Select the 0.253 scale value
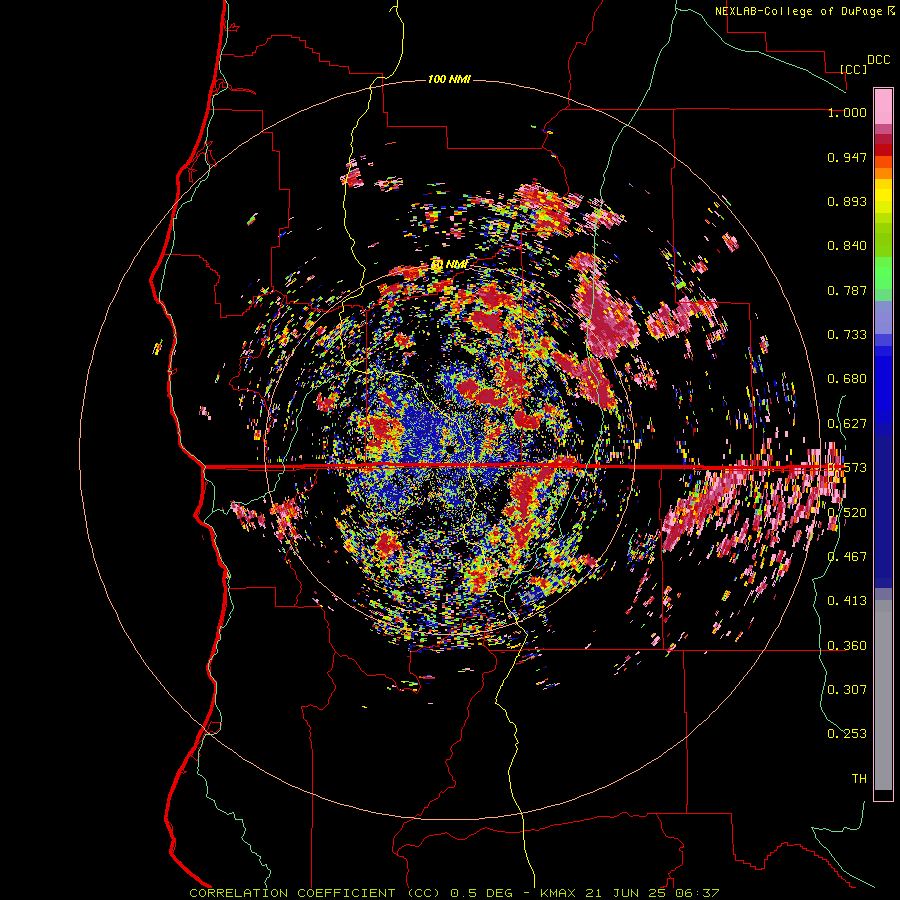 pos(847,734)
